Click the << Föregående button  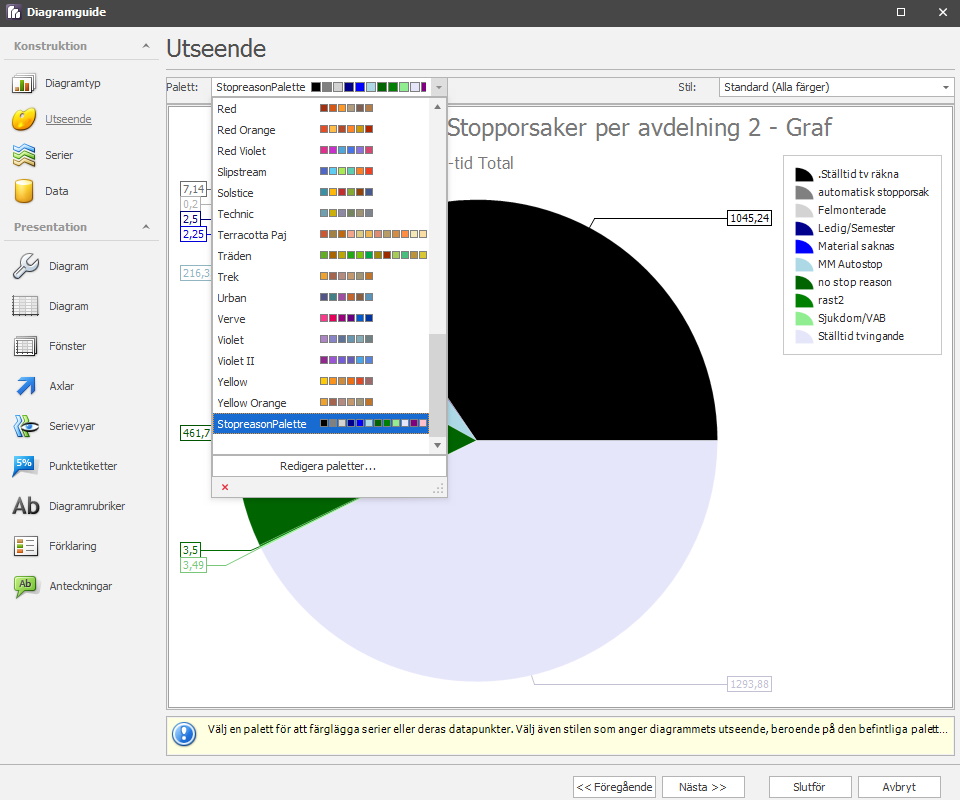click(x=614, y=787)
